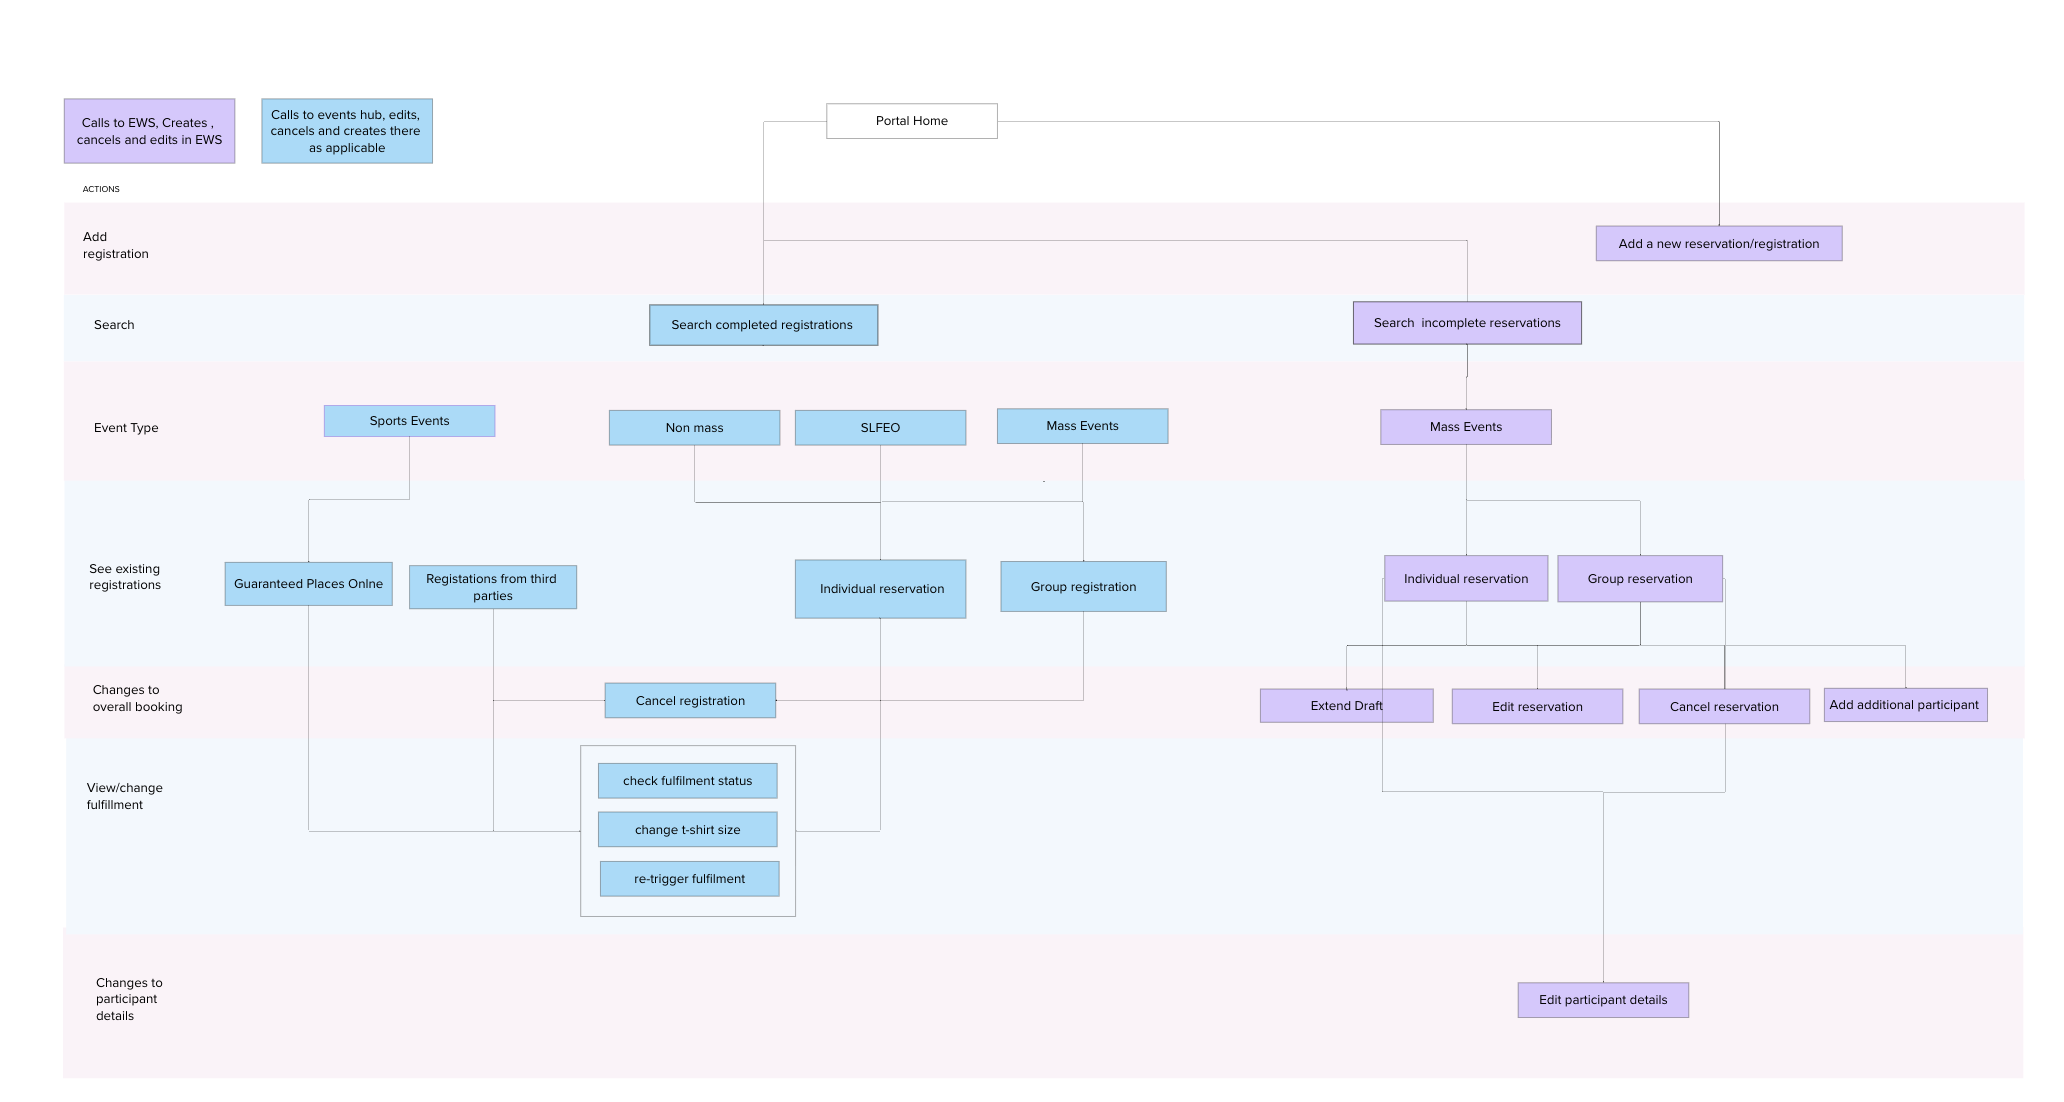Select the Search incomplete reservations box
This screenshot has height=1102, width=2064.
(x=1466, y=323)
